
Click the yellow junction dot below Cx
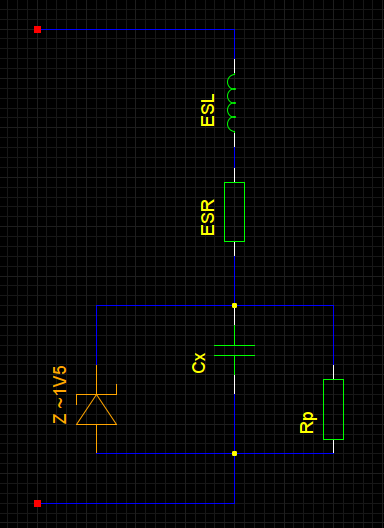point(234,453)
